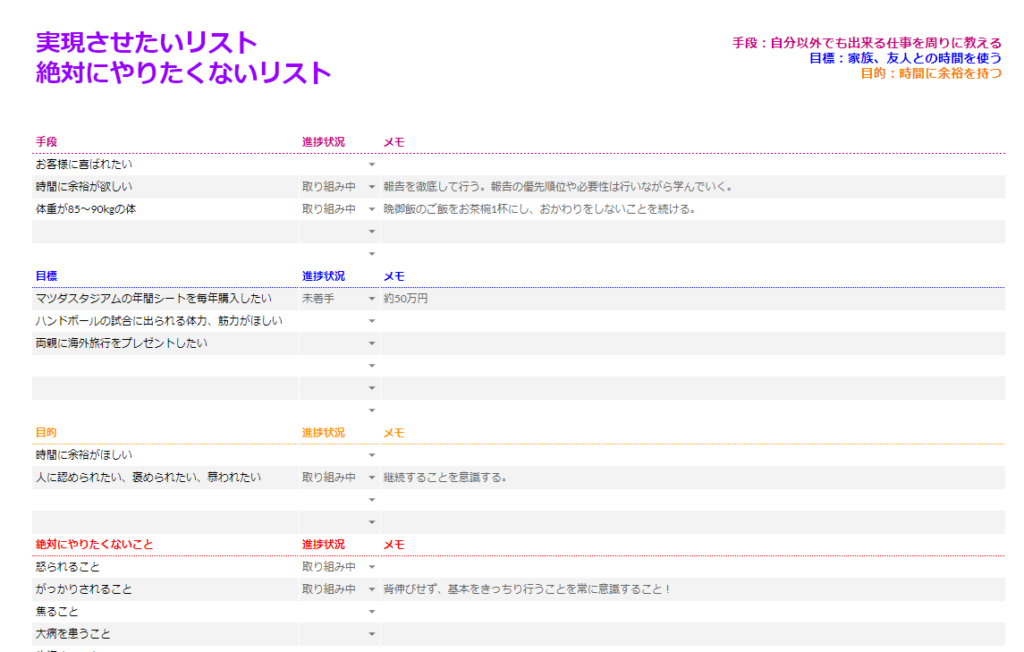Open 取り組み中 dropdown for 体重が85〜90kgの体 row
Screen dimensions: 1024x652
(x=372, y=209)
